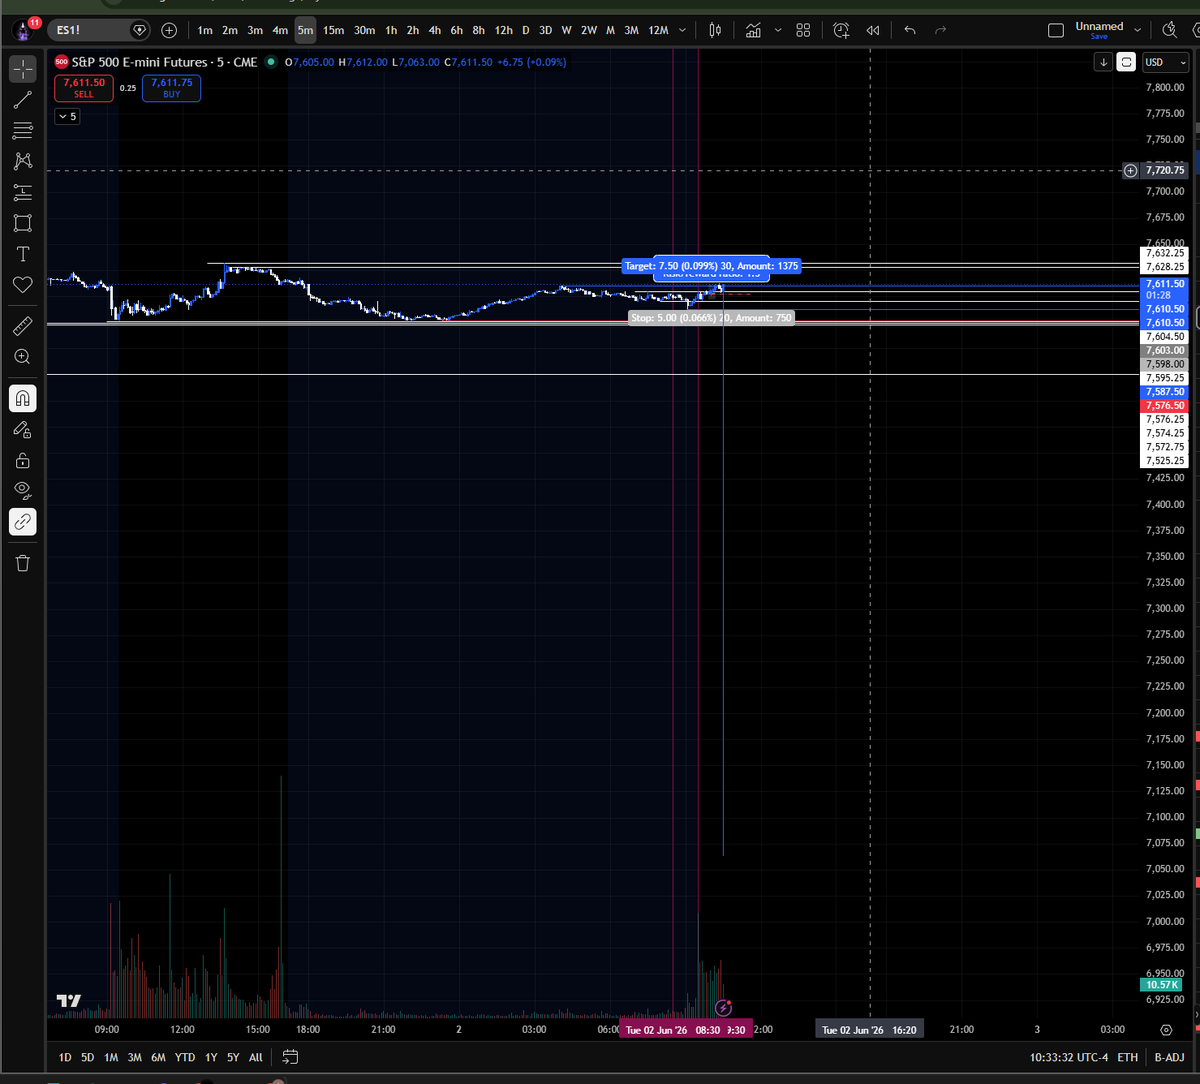Viewport: 1200px width, 1084px height.
Task: Select the 1D date range
Action: coord(65,1057)
